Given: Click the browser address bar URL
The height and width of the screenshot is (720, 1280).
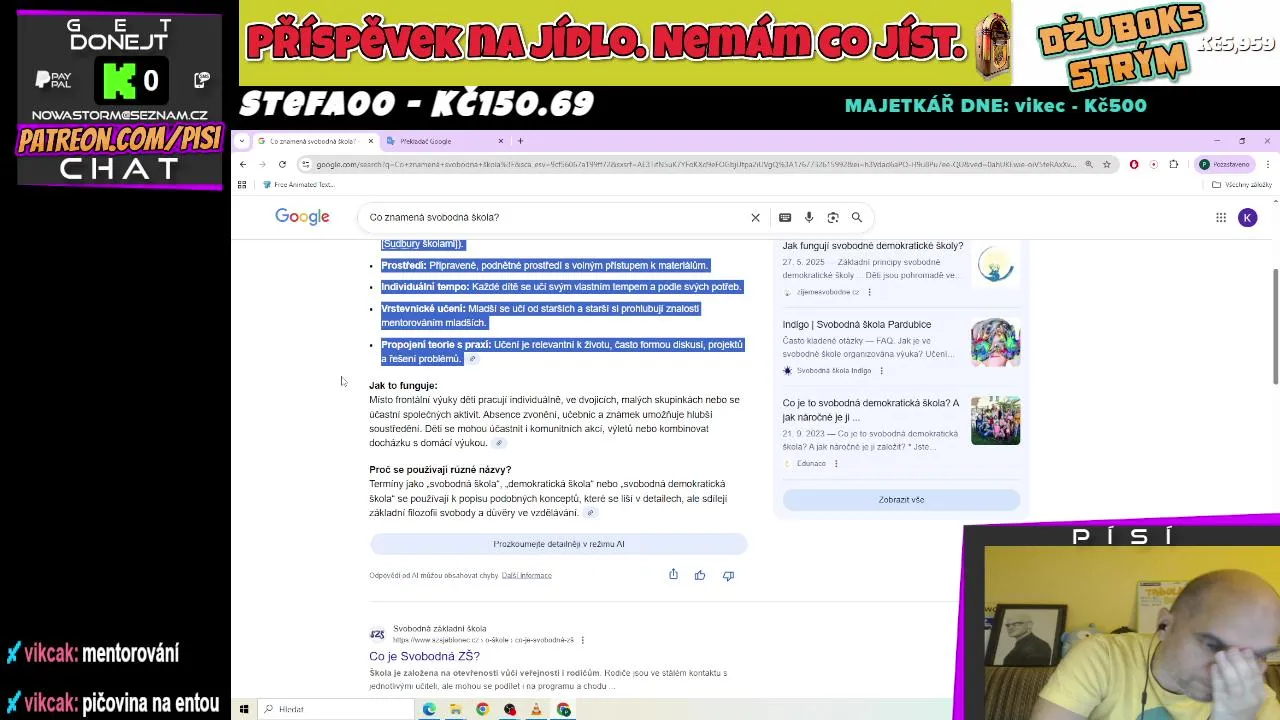Looking at the screenshot, I should 695,164.
